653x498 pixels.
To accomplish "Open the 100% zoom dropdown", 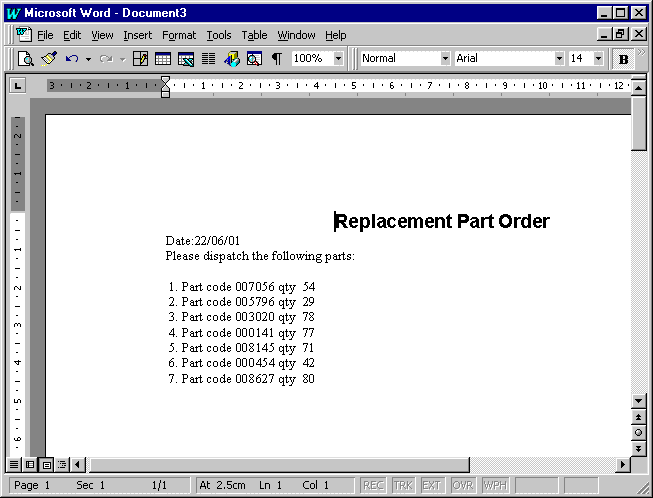I will pyautogui.click(x=339, y=58).
